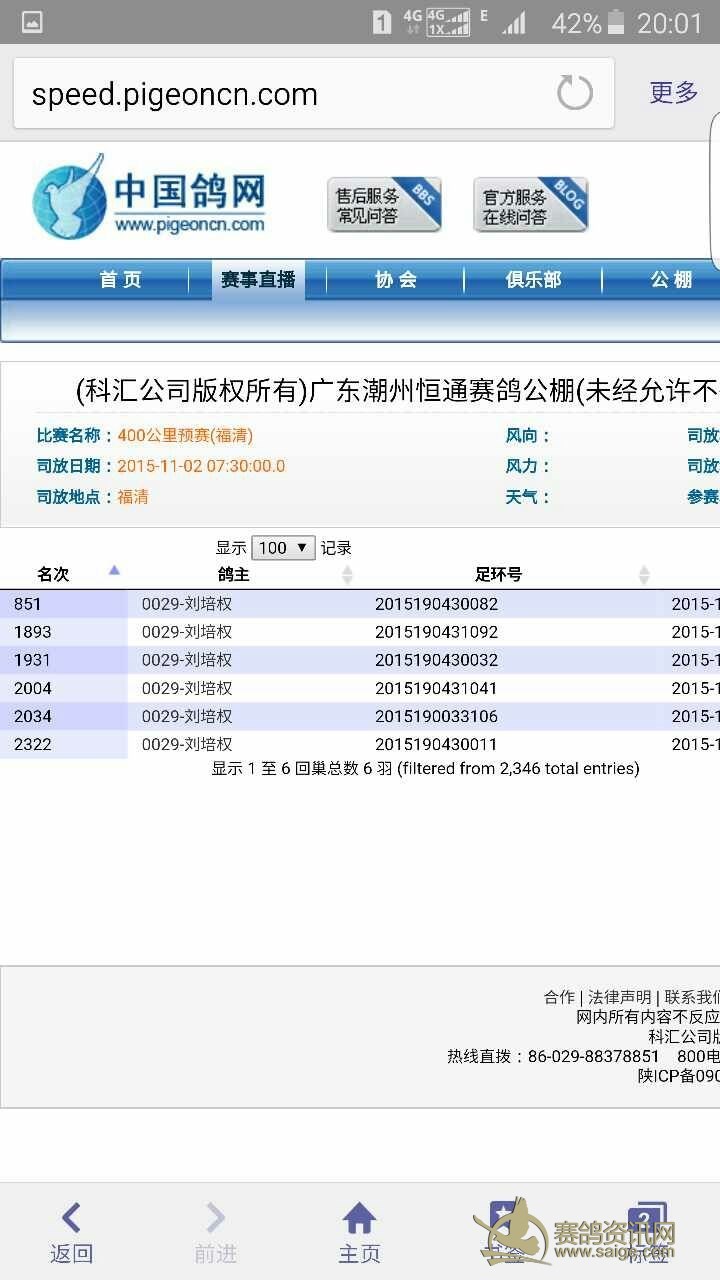Open 官方服务 在线问答 BLOG banner

[530, 205]
